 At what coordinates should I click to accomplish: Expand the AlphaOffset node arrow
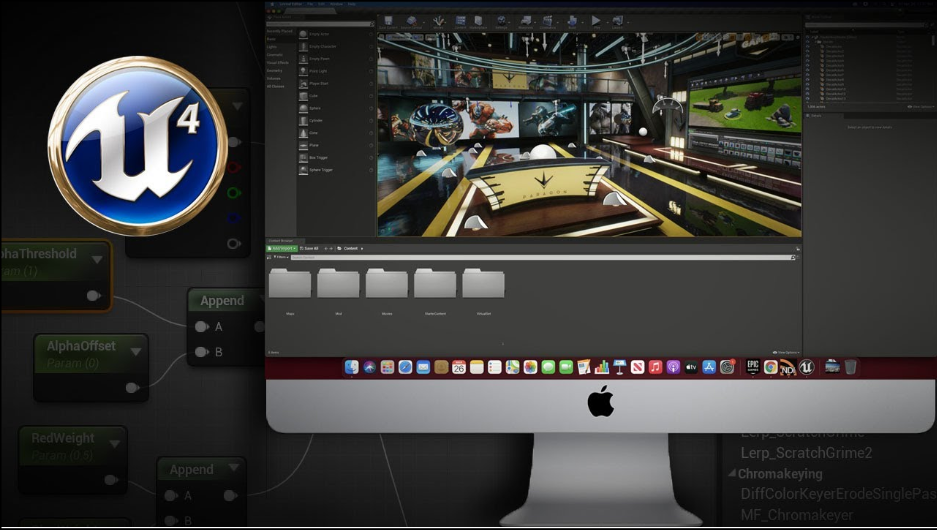coord(136,351)
